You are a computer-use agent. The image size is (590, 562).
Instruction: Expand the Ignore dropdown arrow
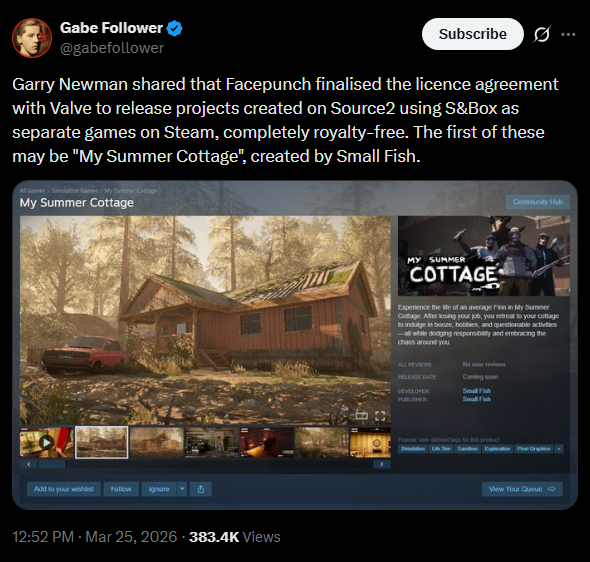182,489
